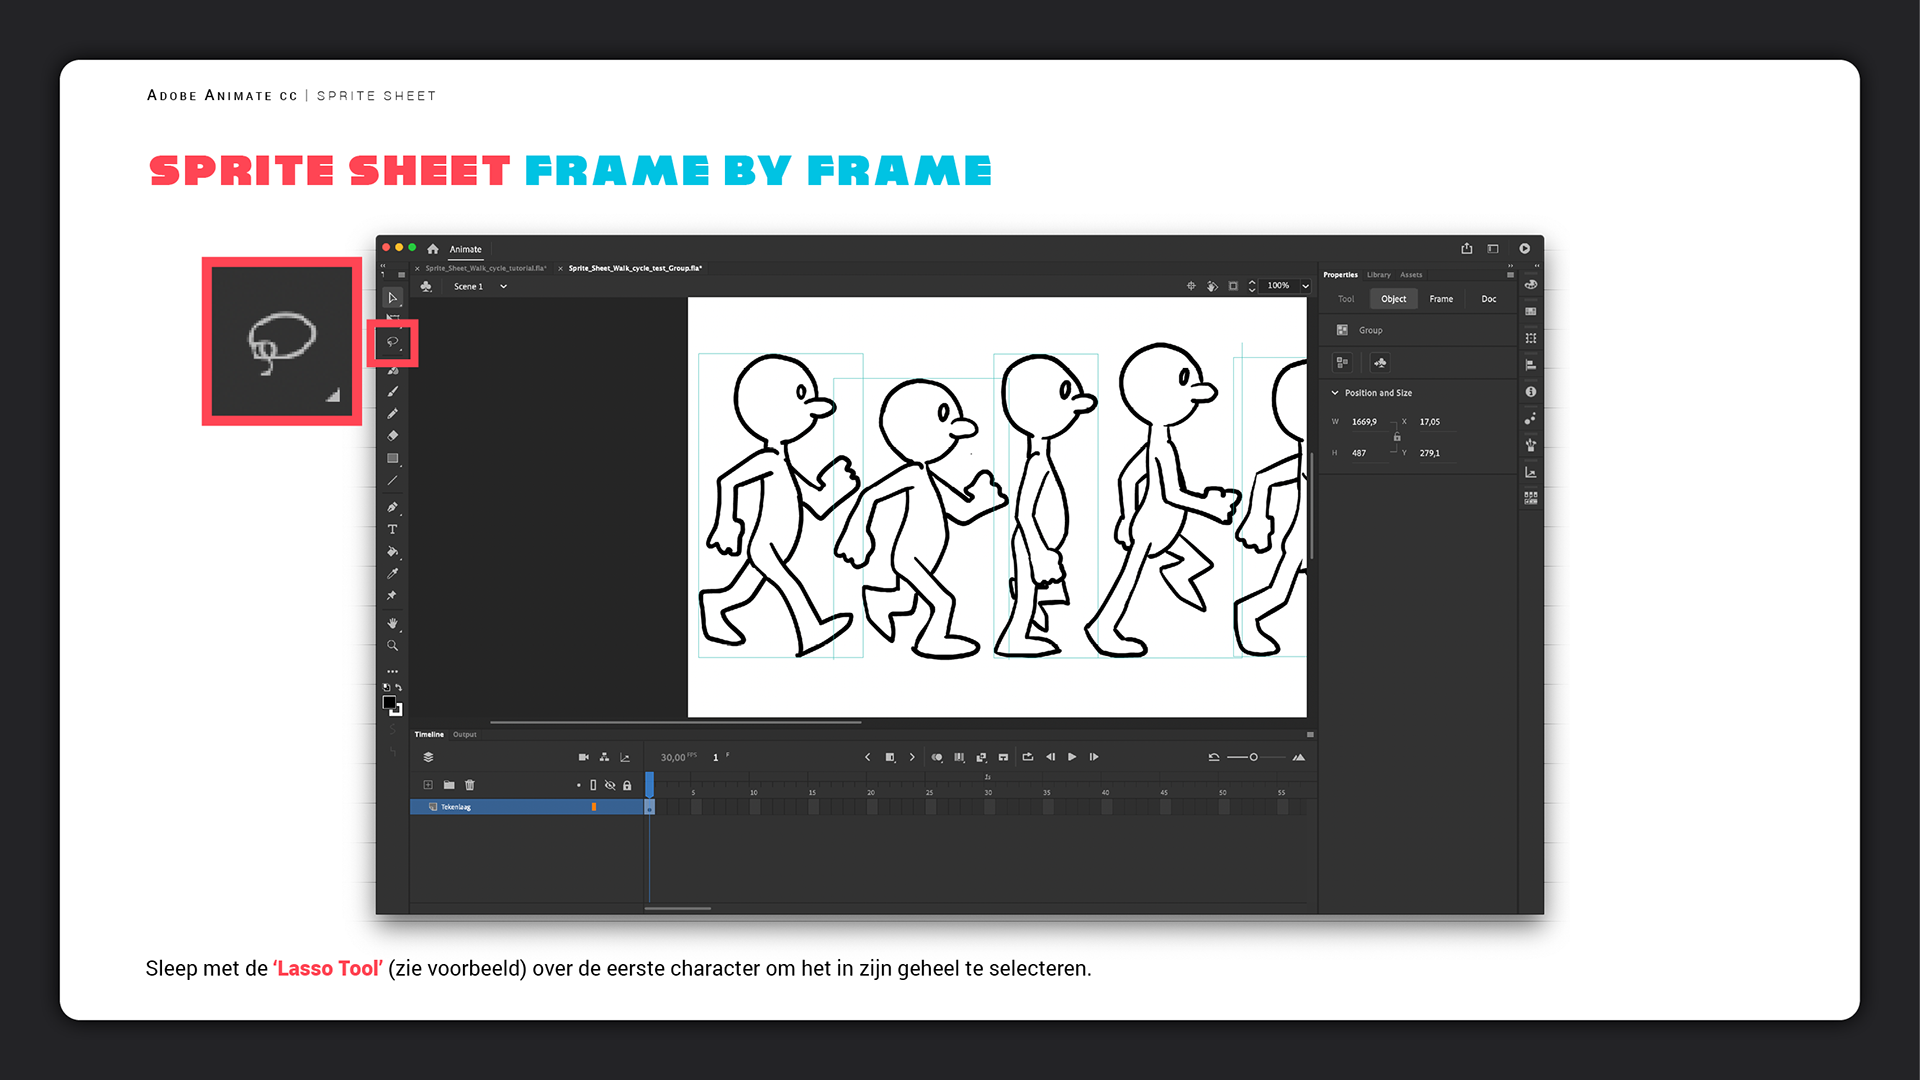Screen dimensions: 1920x1080
Task: Adjust the timeline zoom slider handle
Action: coord(1253,757)
